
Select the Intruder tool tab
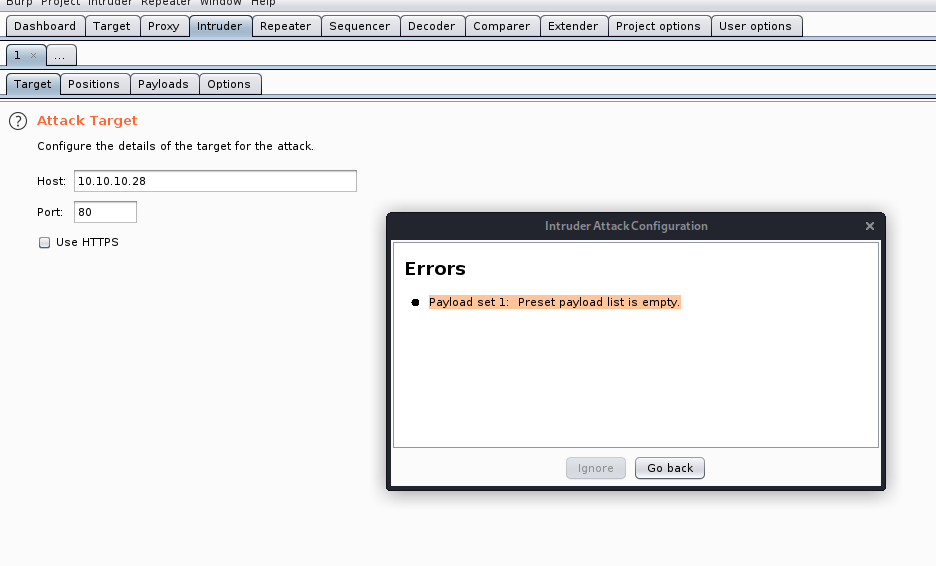click(220, 26)
